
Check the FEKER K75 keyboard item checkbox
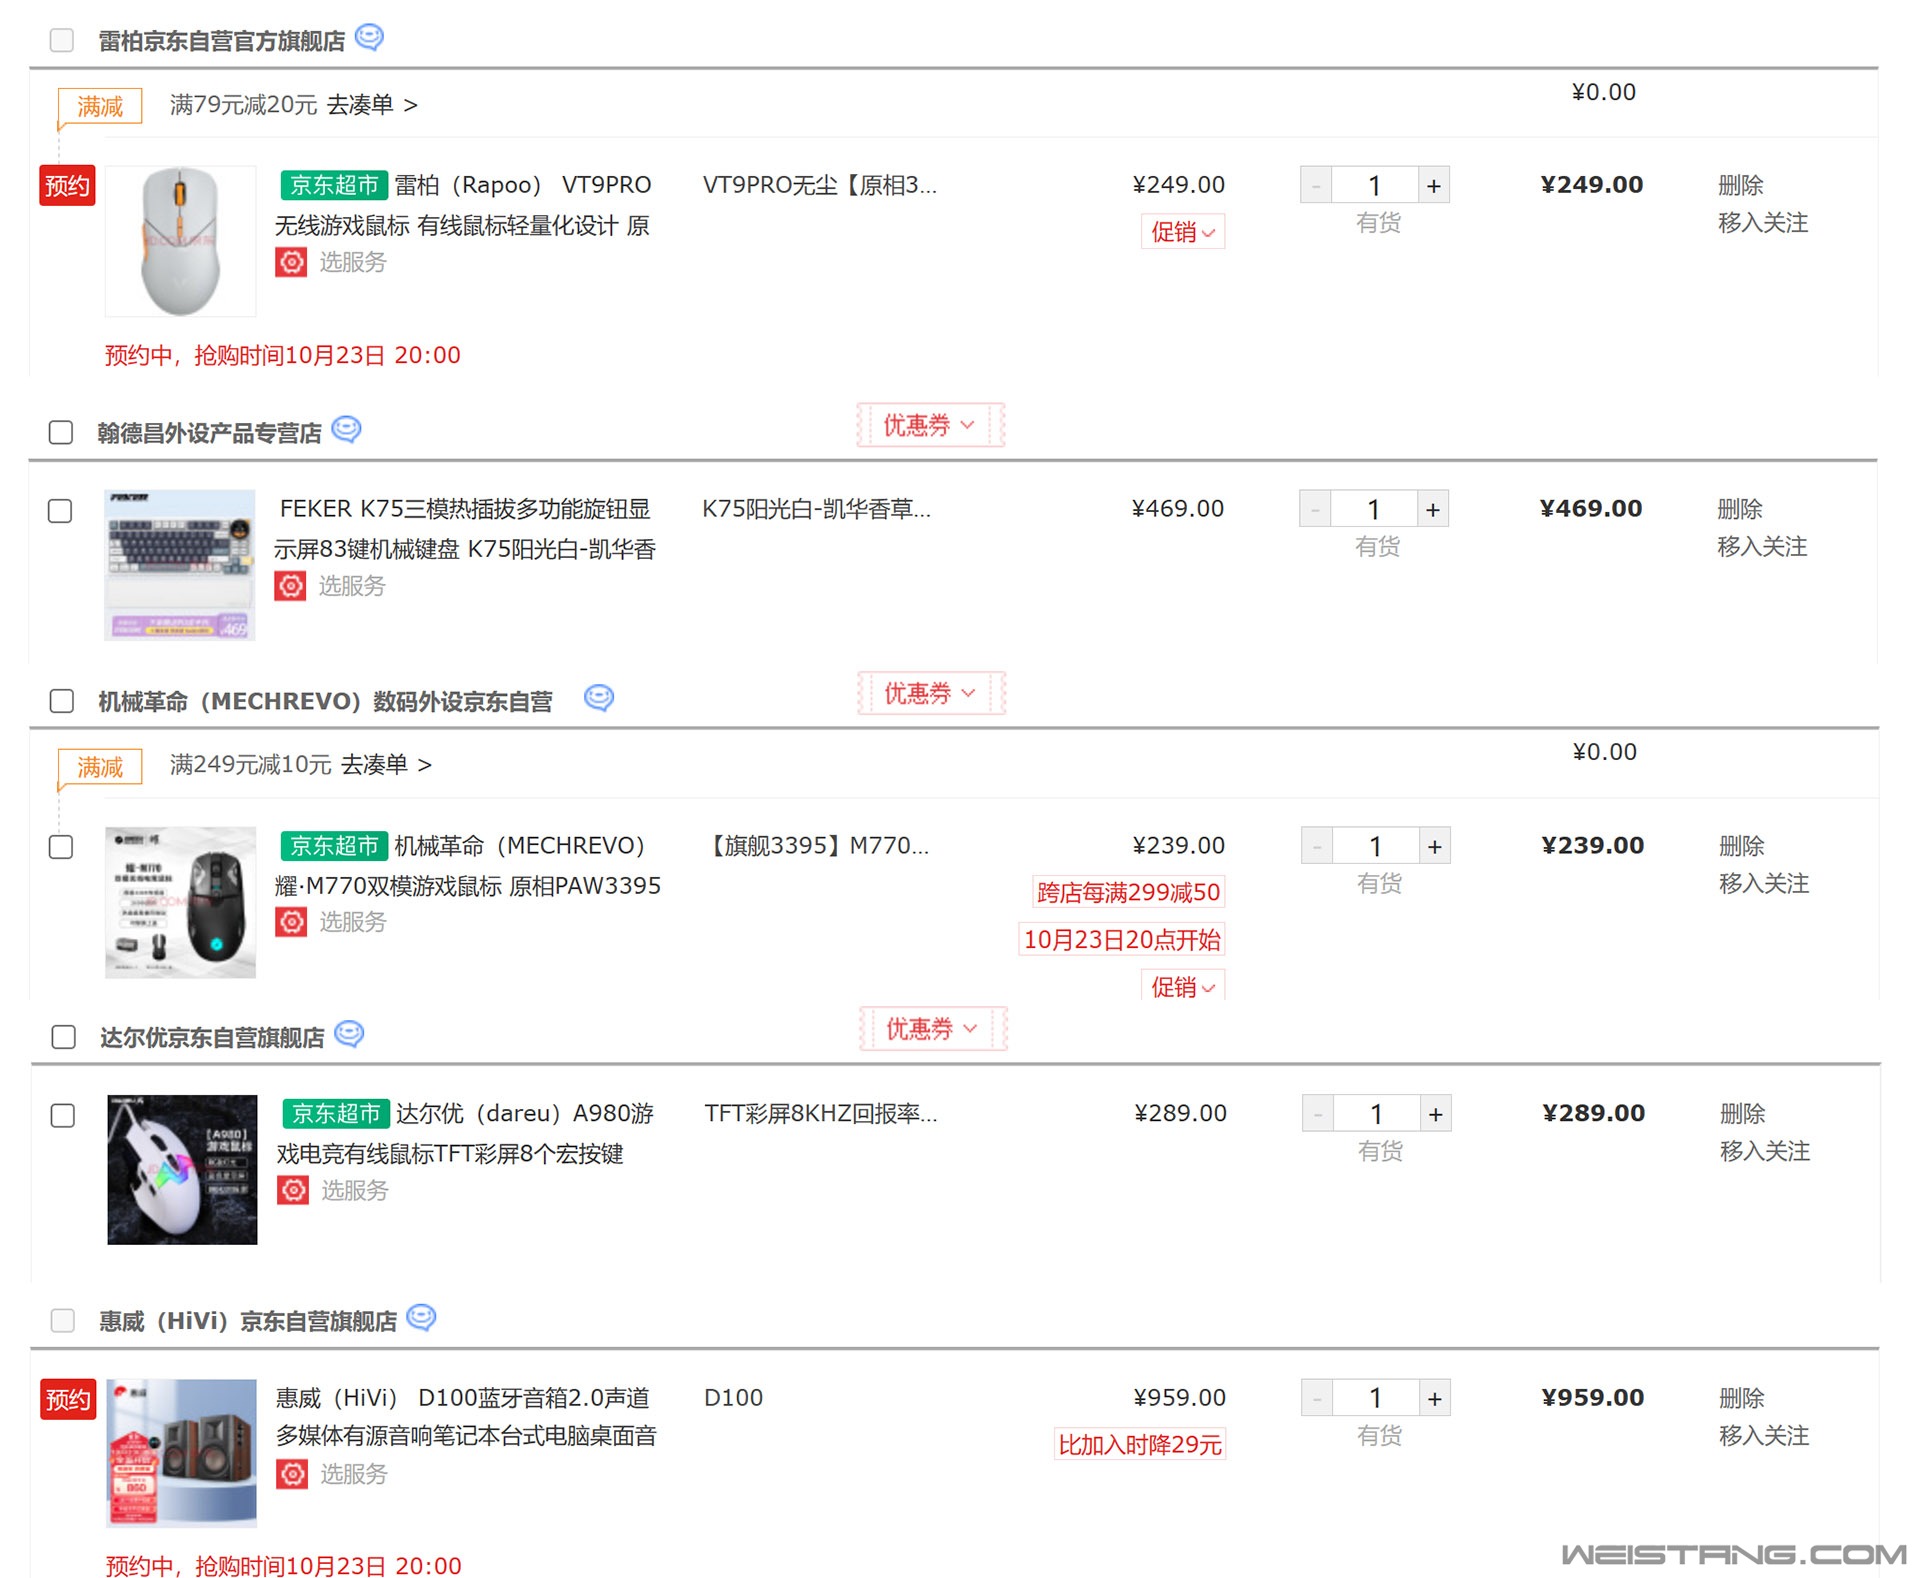pyautogui.click(x=60, y=511)
